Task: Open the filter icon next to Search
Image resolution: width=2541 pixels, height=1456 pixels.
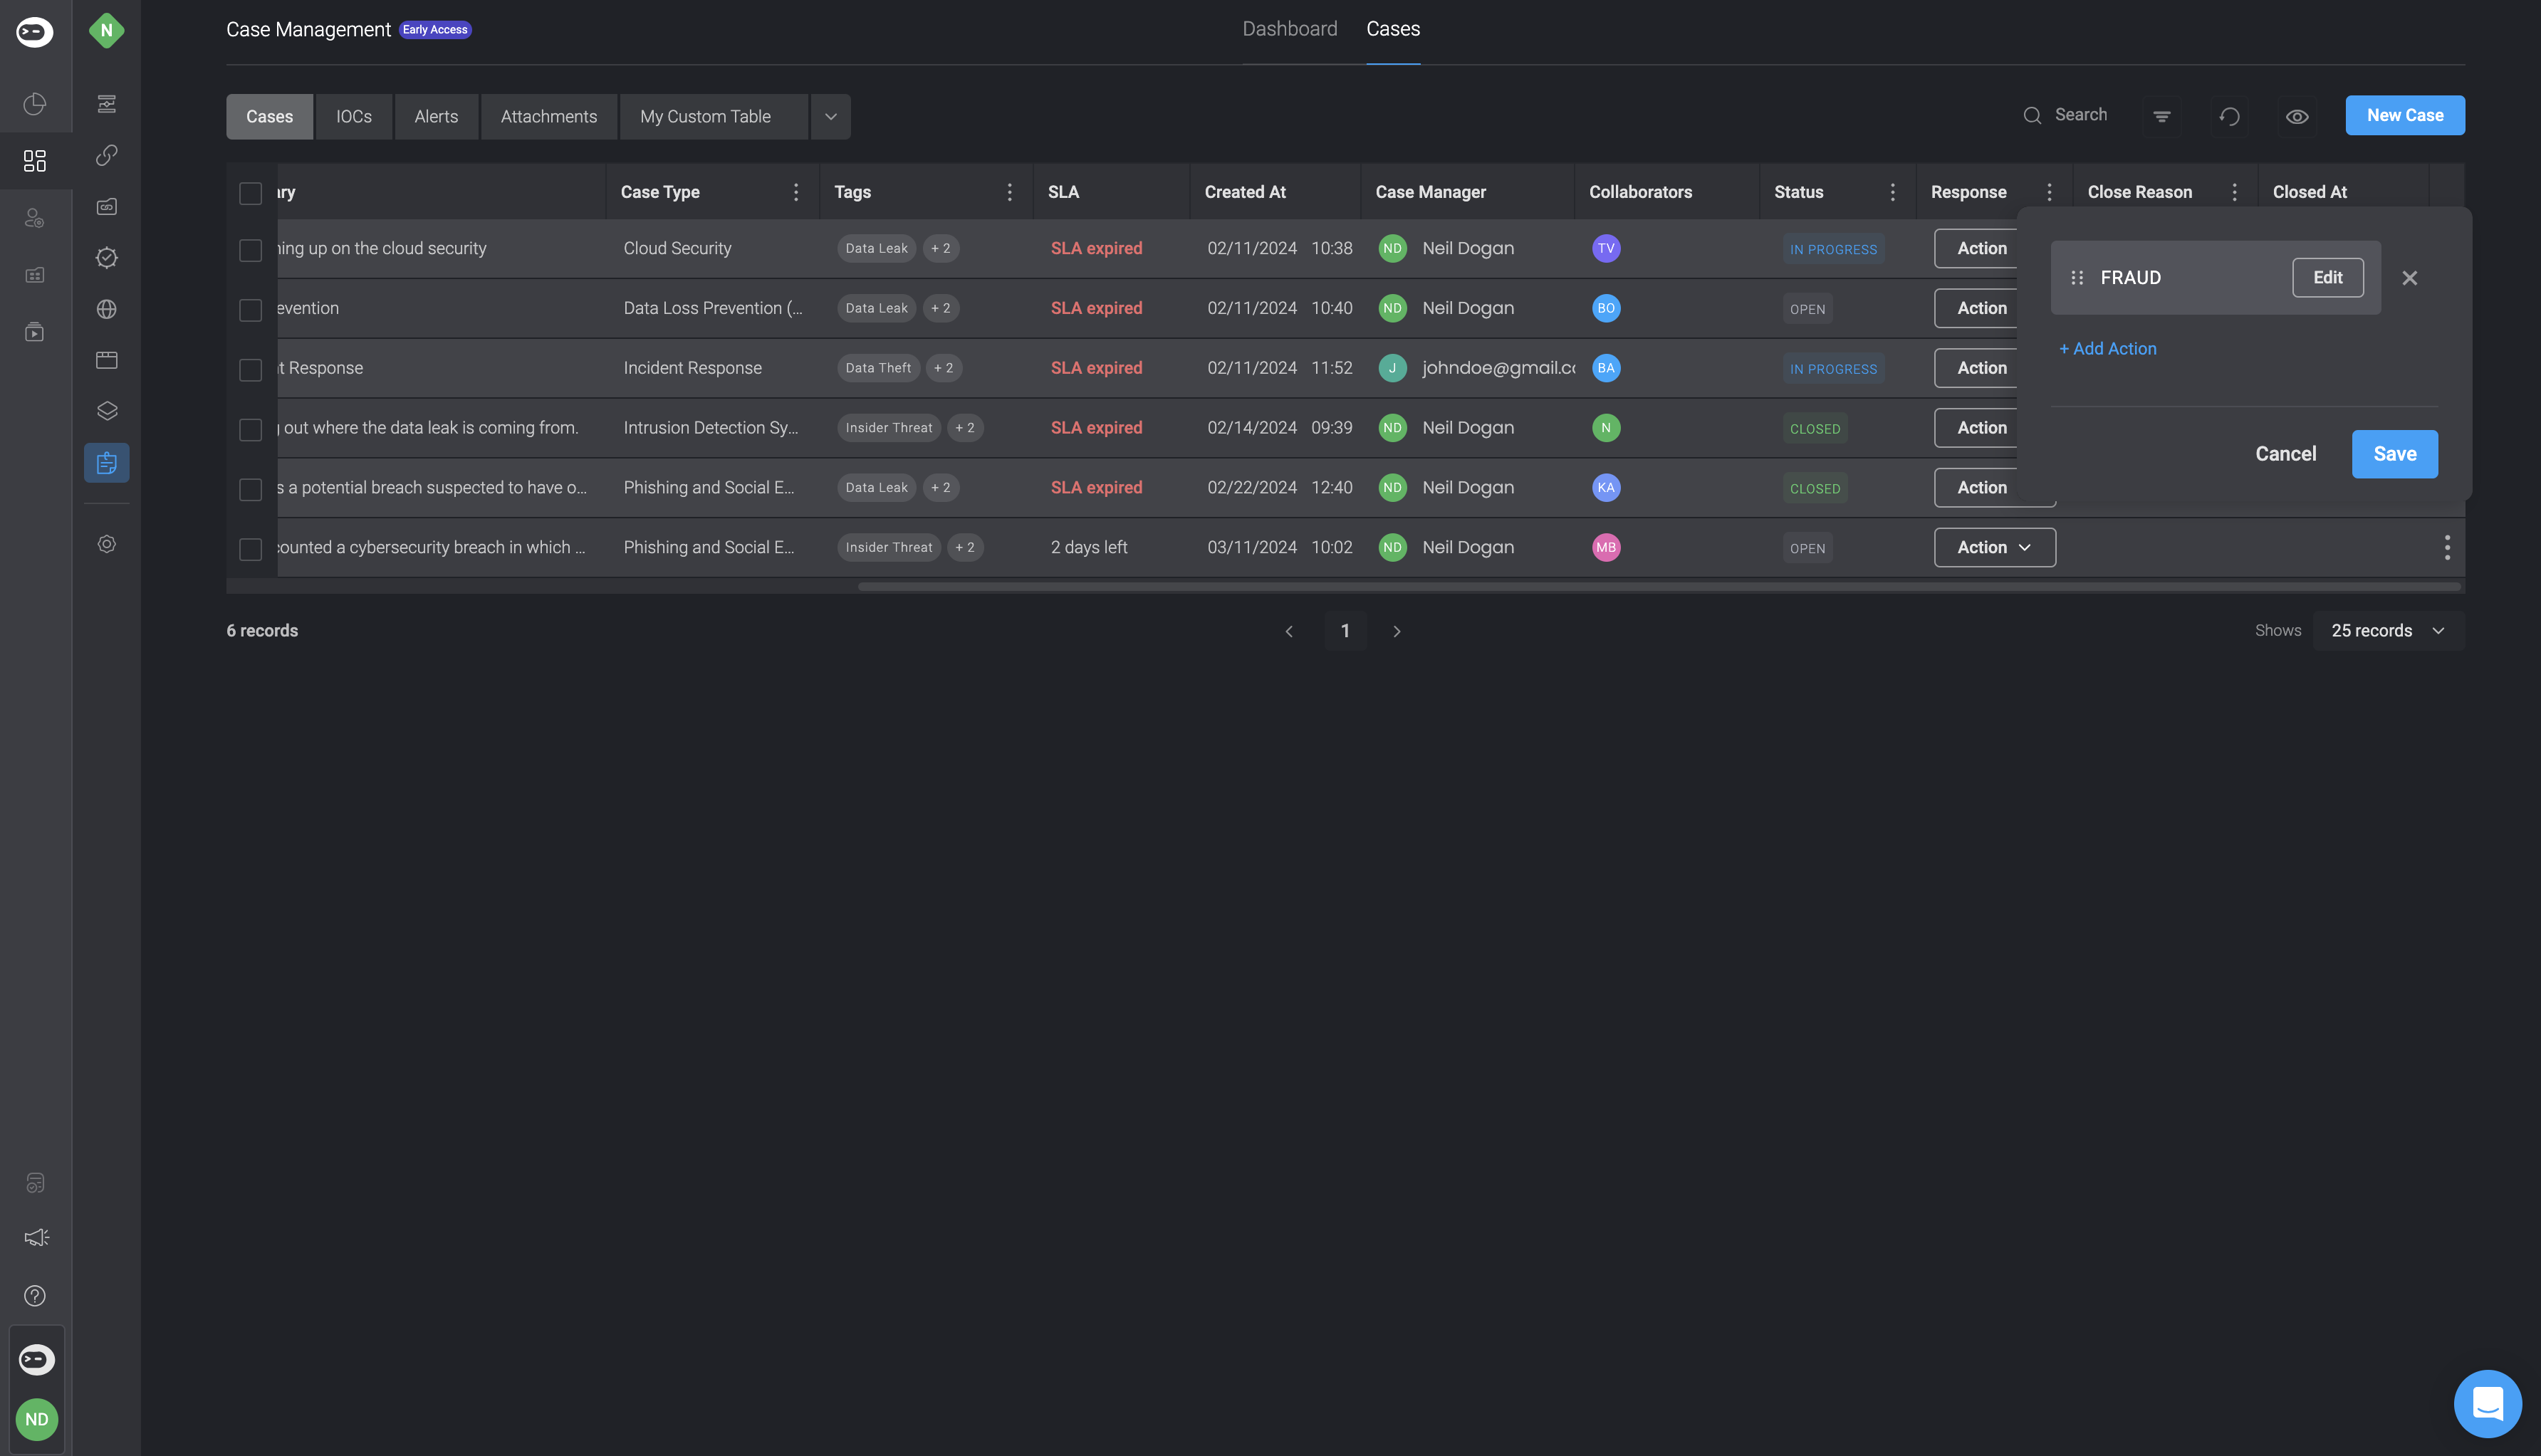Action: [2161, 116]
